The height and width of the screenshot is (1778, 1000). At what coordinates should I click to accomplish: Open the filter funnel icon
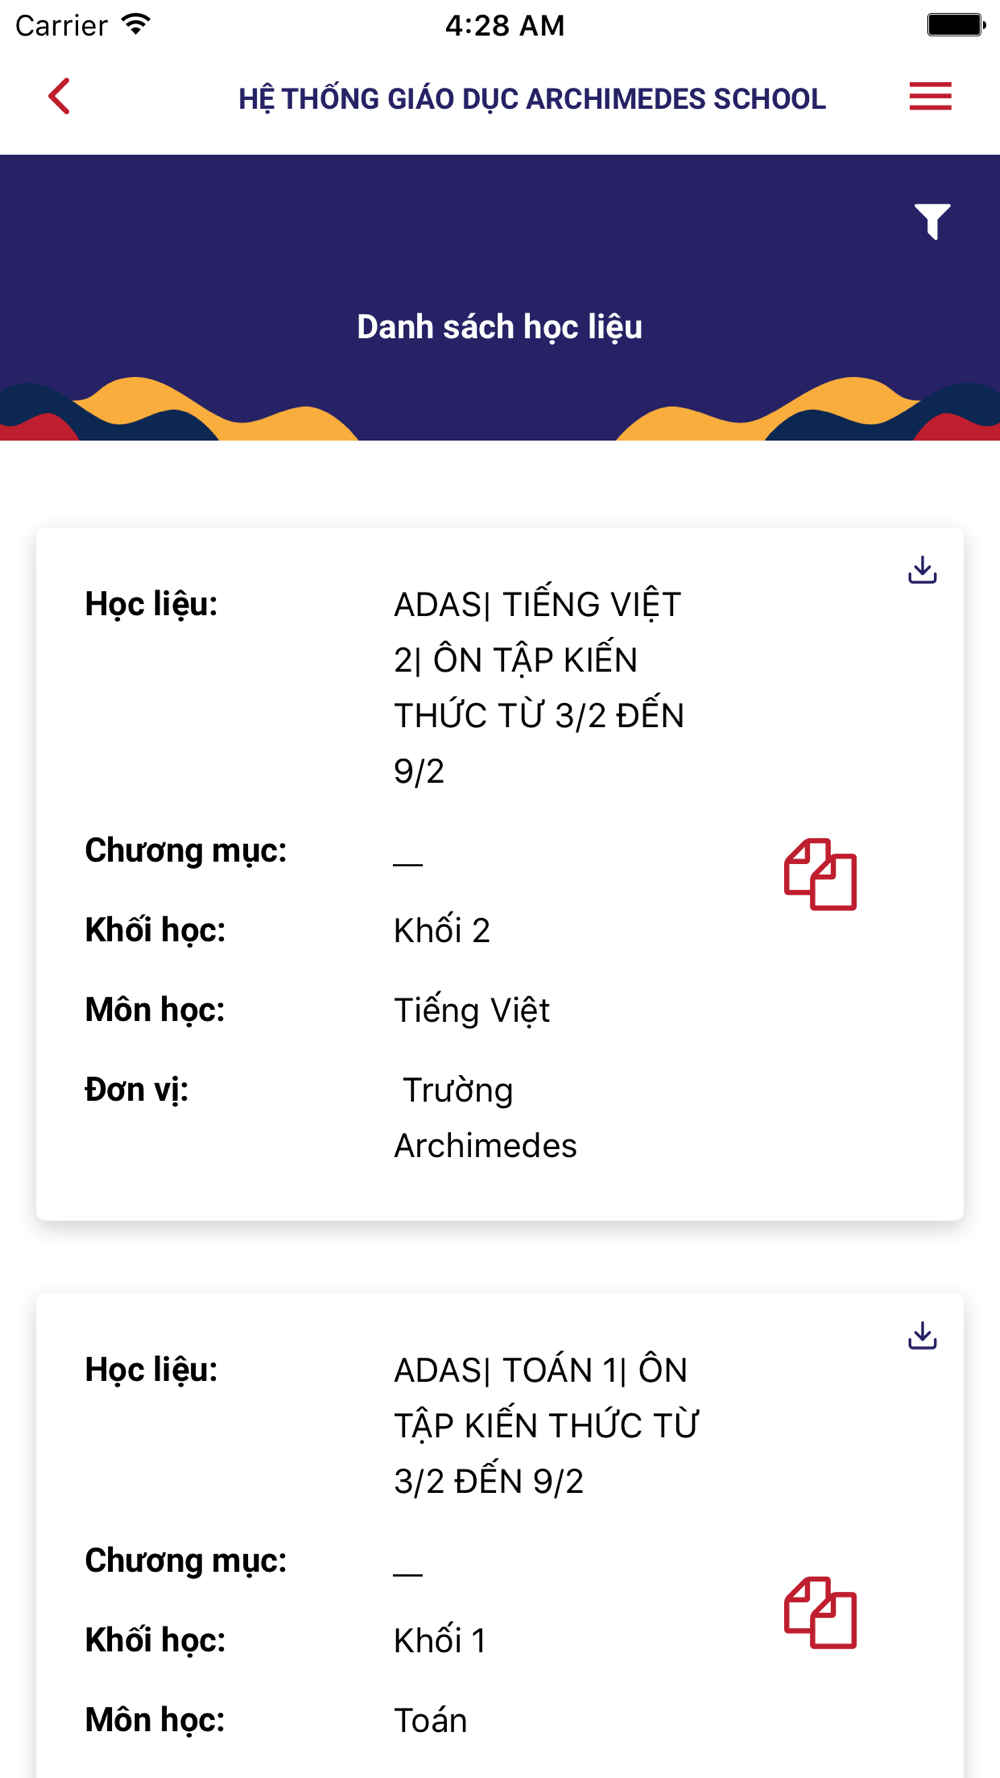point(932,221)
